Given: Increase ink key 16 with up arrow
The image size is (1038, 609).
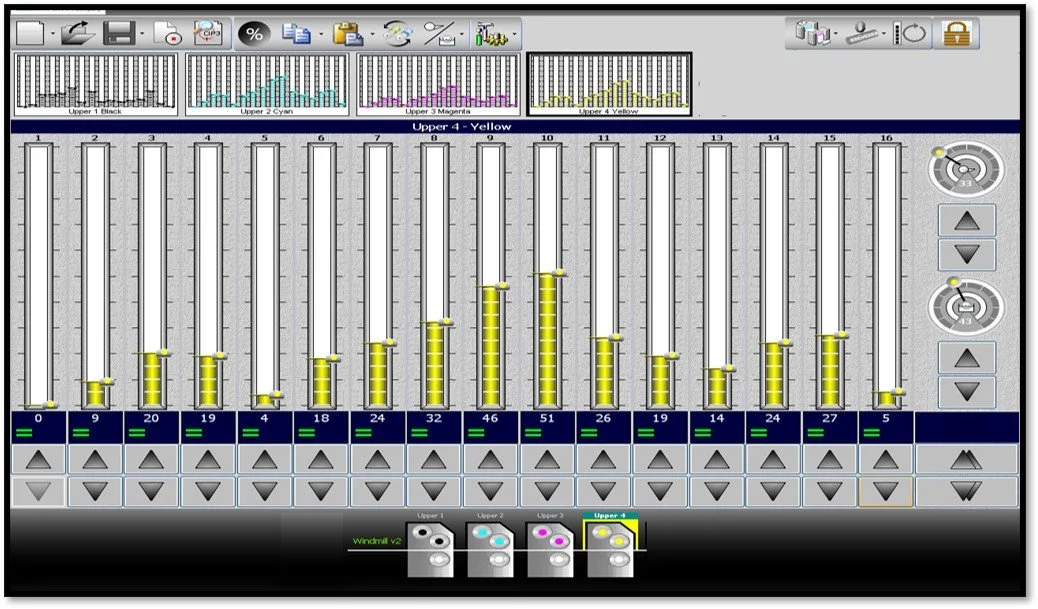Looking at the screenshot, I should click(x=886, y=459).
